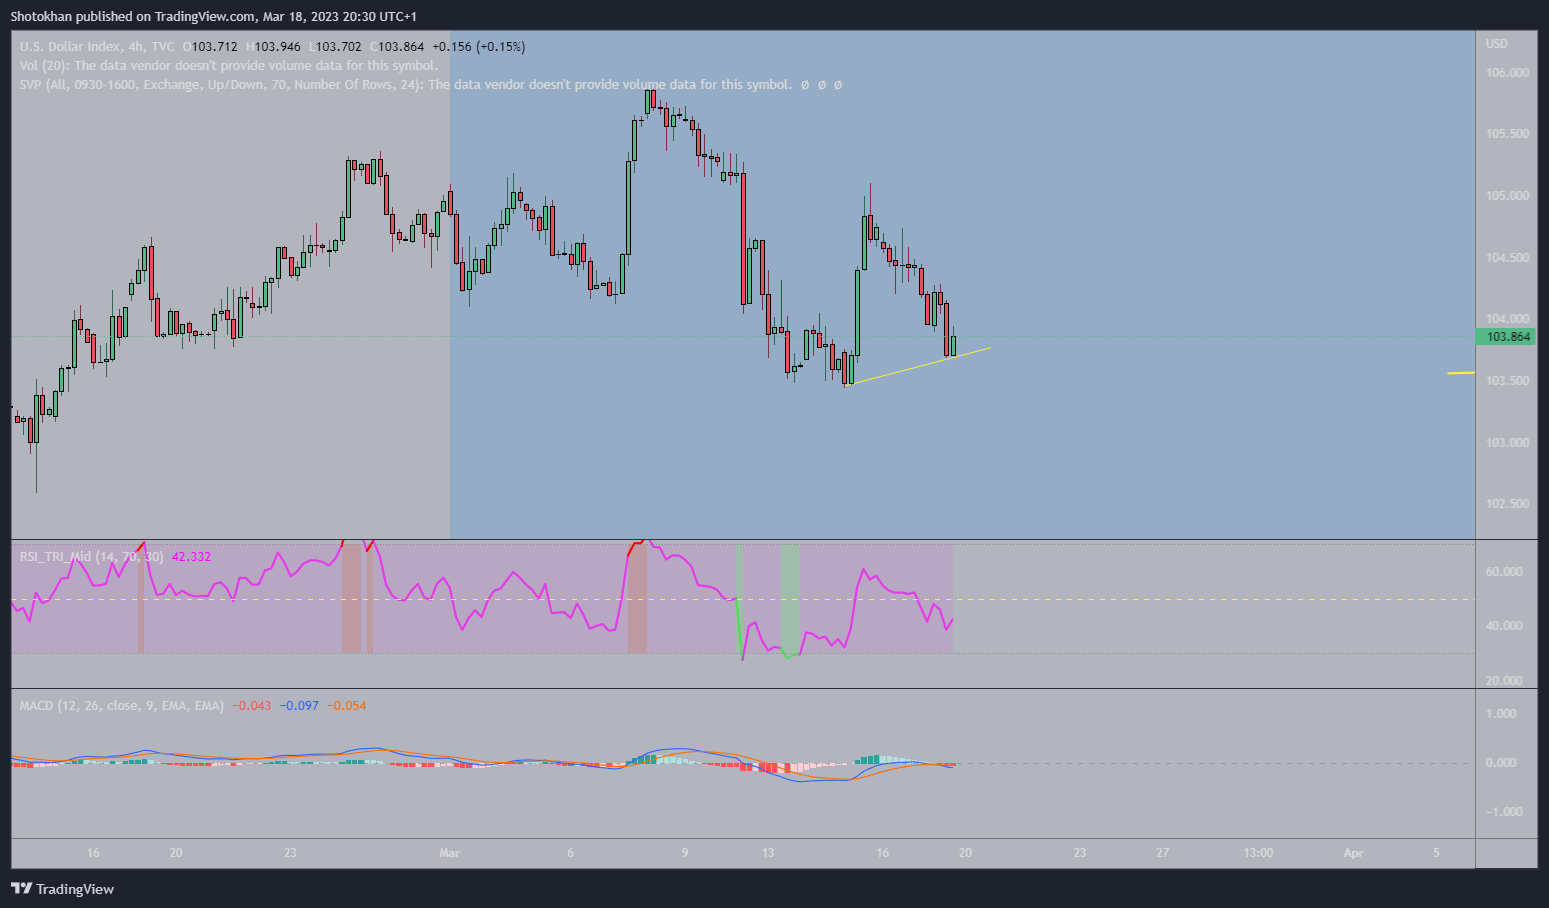Click the TradingView logo at the bottom

coord(62,889)
